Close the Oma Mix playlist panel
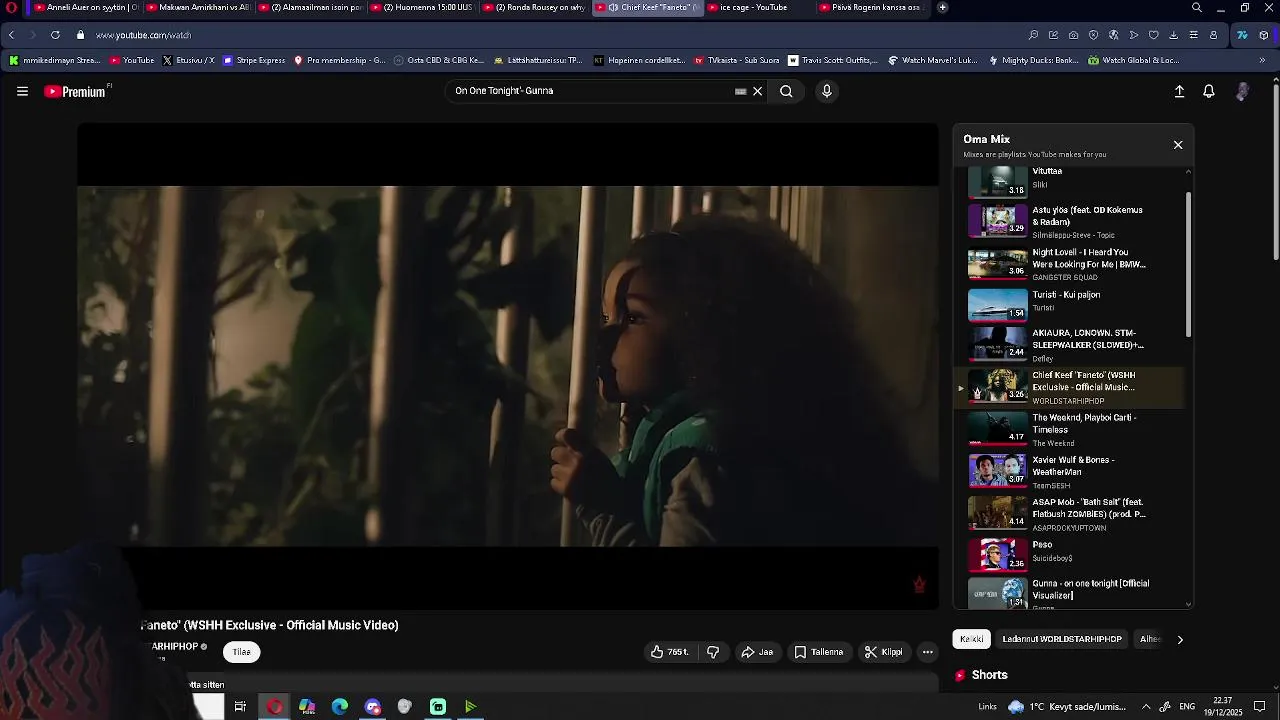The width and height of the screenshot is (1280, 720). coord(1178,145)
